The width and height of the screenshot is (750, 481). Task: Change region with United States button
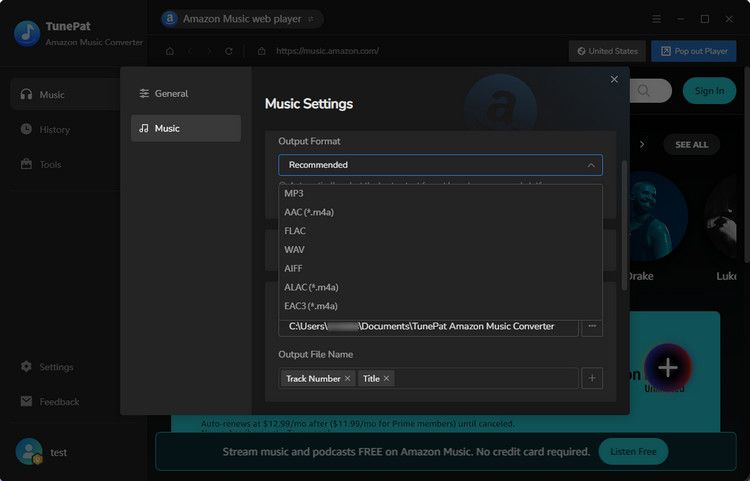[607, 51]
